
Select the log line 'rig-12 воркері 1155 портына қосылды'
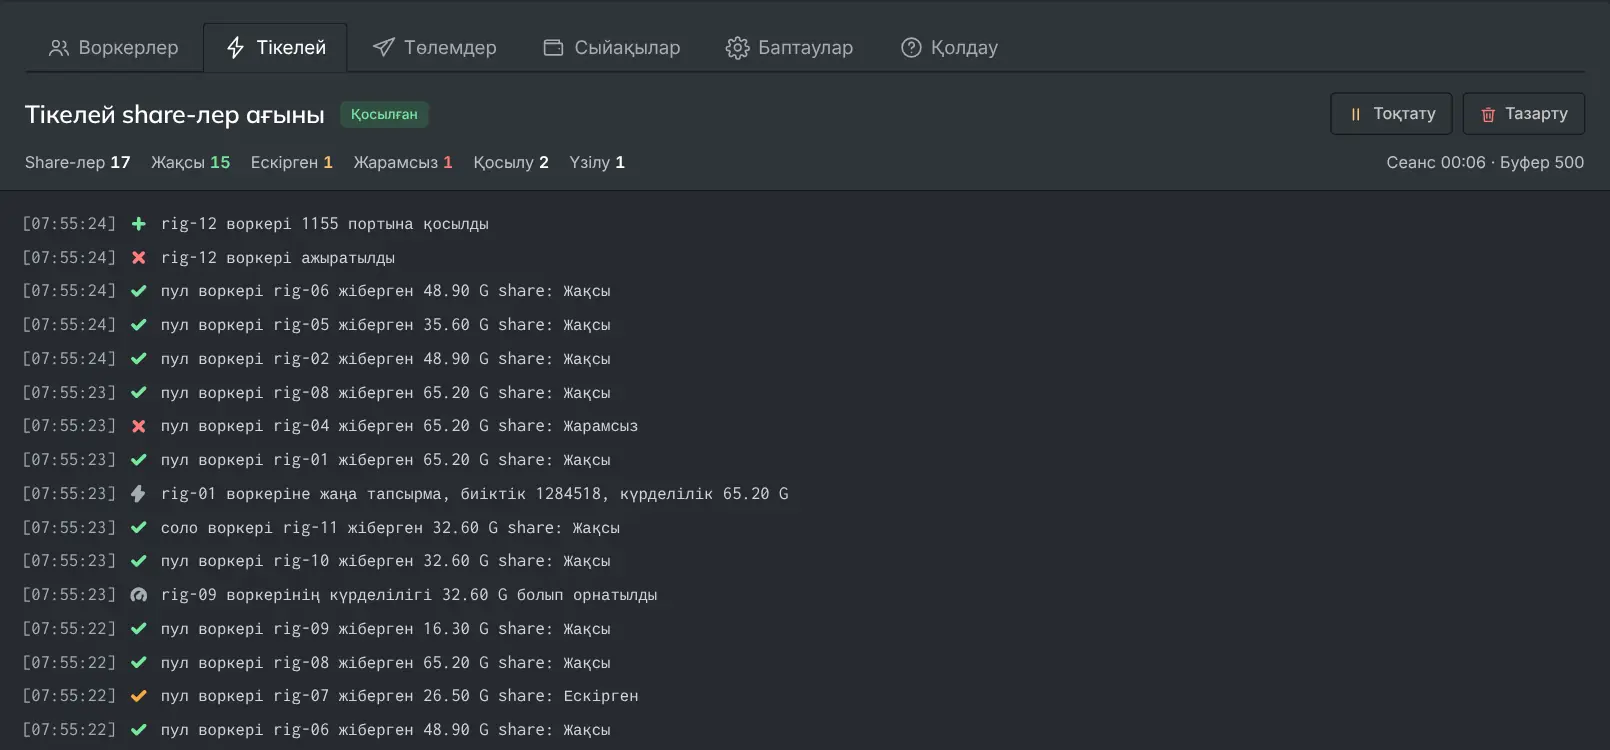coord(325,224)
